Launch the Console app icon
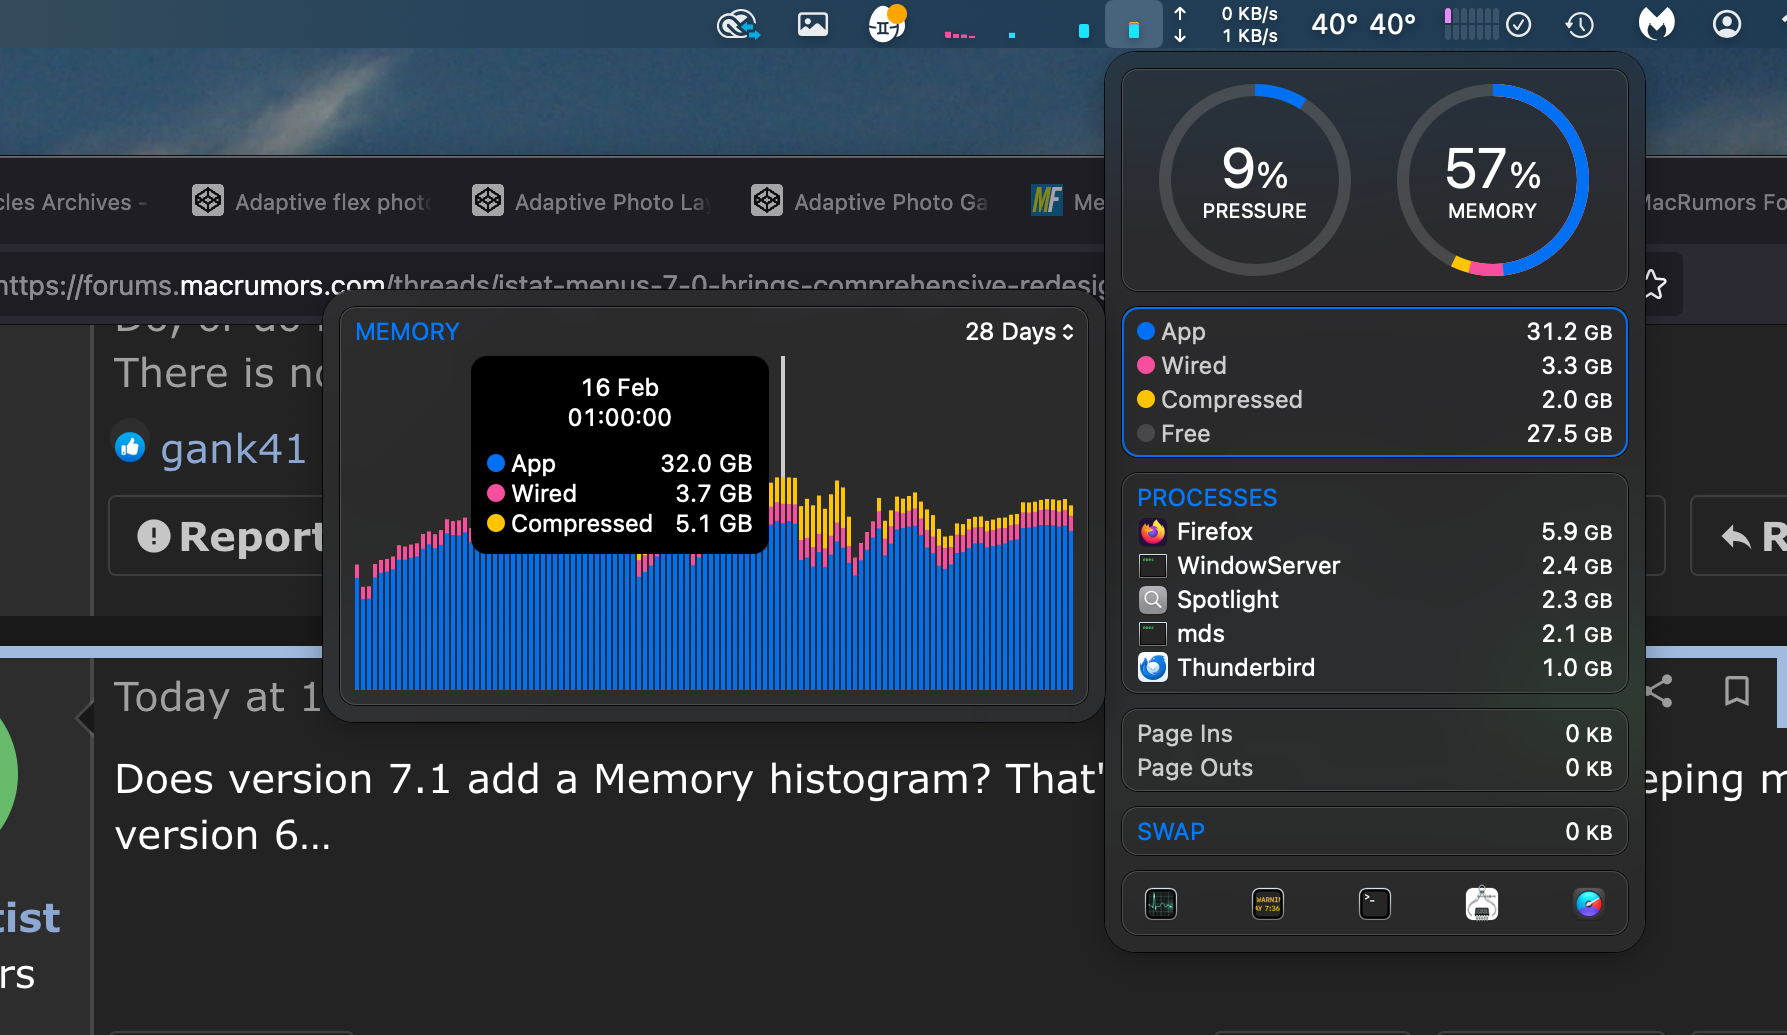Screen dimensions: 1787x1035 point(1268,904)
